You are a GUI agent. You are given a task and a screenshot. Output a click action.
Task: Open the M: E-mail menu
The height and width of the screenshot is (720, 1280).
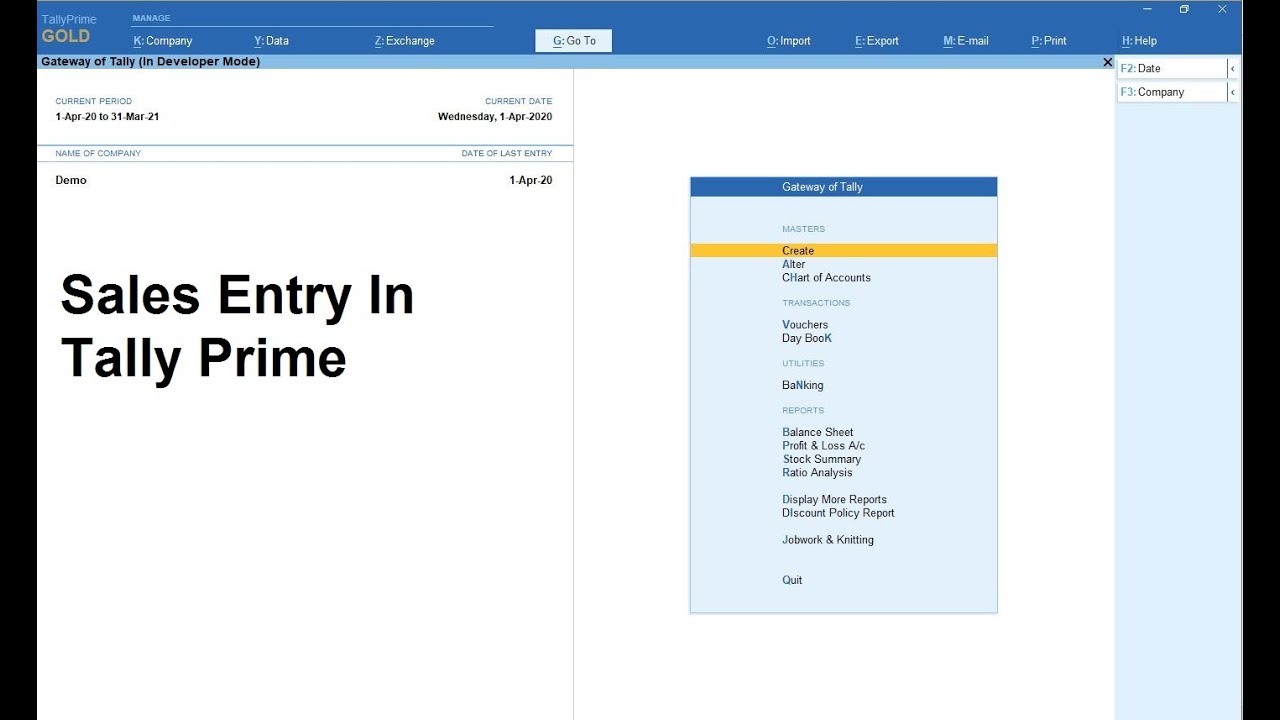[966, 41]
